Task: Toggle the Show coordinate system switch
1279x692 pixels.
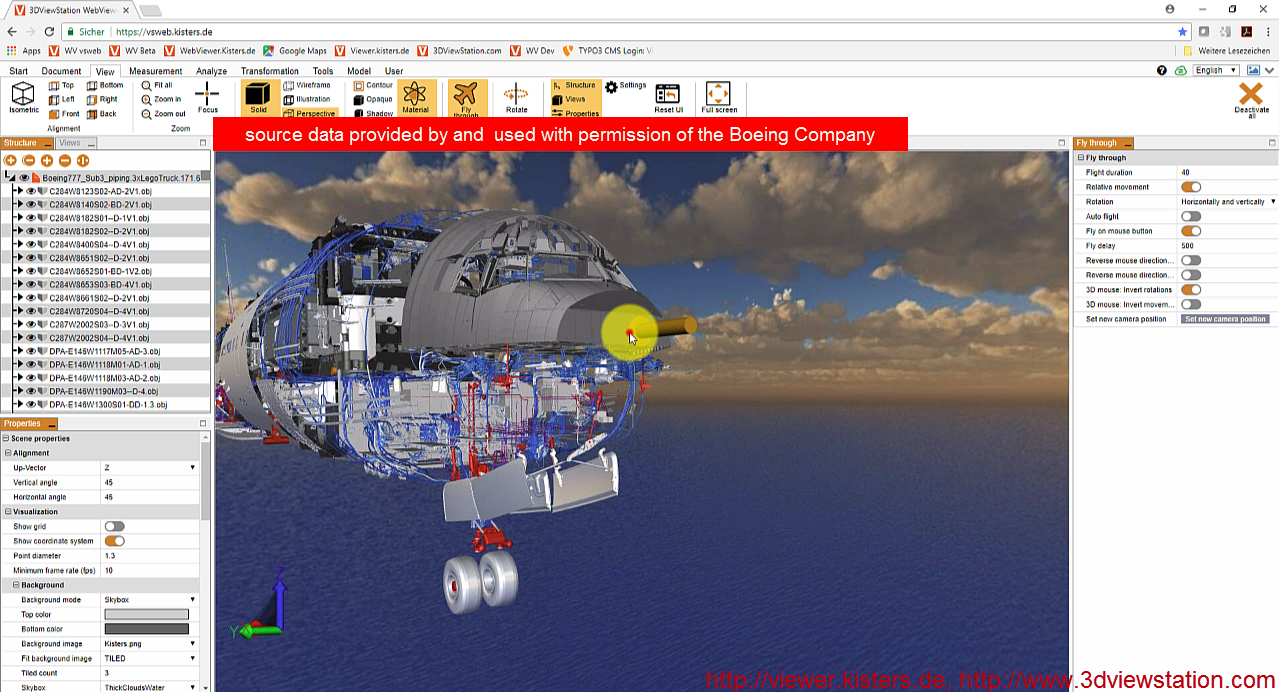Action: 115,541
